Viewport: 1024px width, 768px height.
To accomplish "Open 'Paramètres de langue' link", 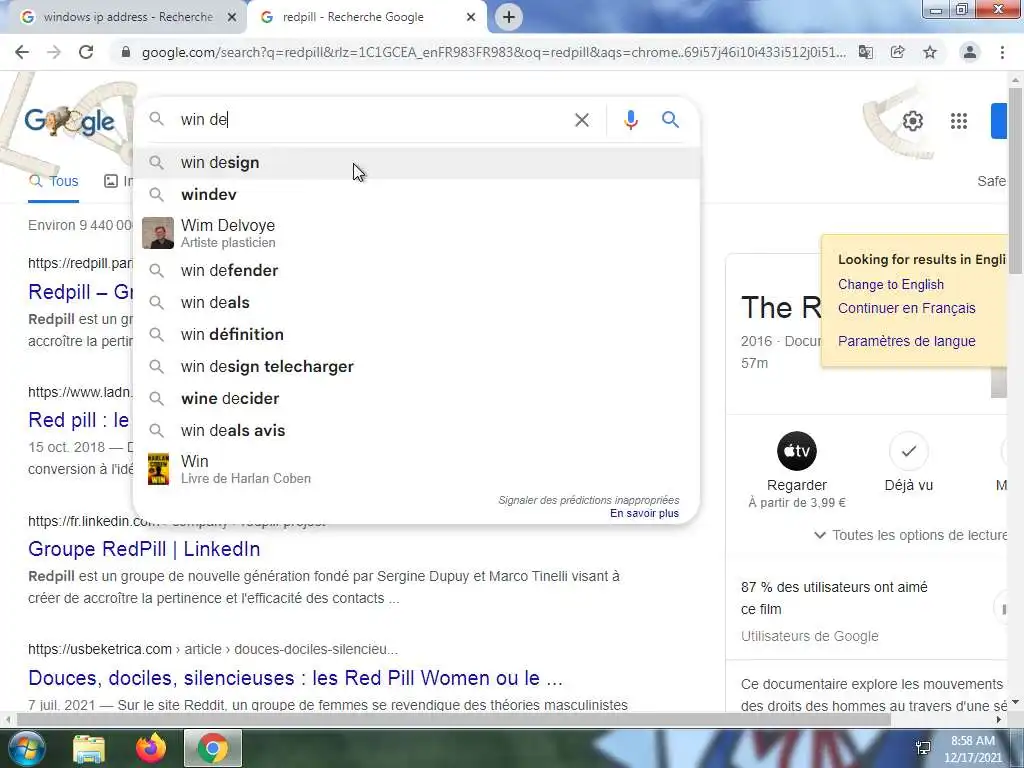I will click(x=906, y=341).
